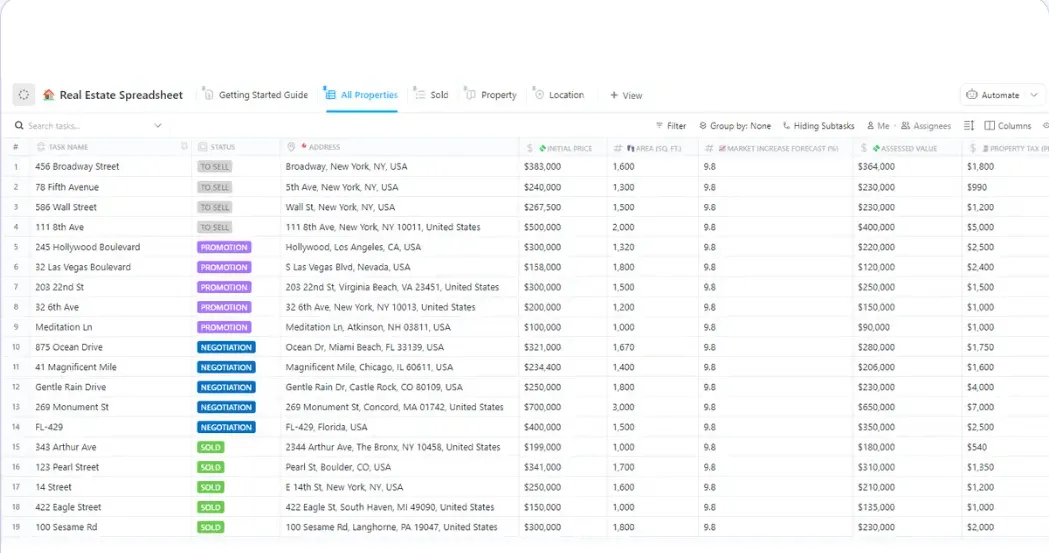Open task 78 Fifth Avenue
This screenshot has width=1049, height=553.
(x=67, y=187)
